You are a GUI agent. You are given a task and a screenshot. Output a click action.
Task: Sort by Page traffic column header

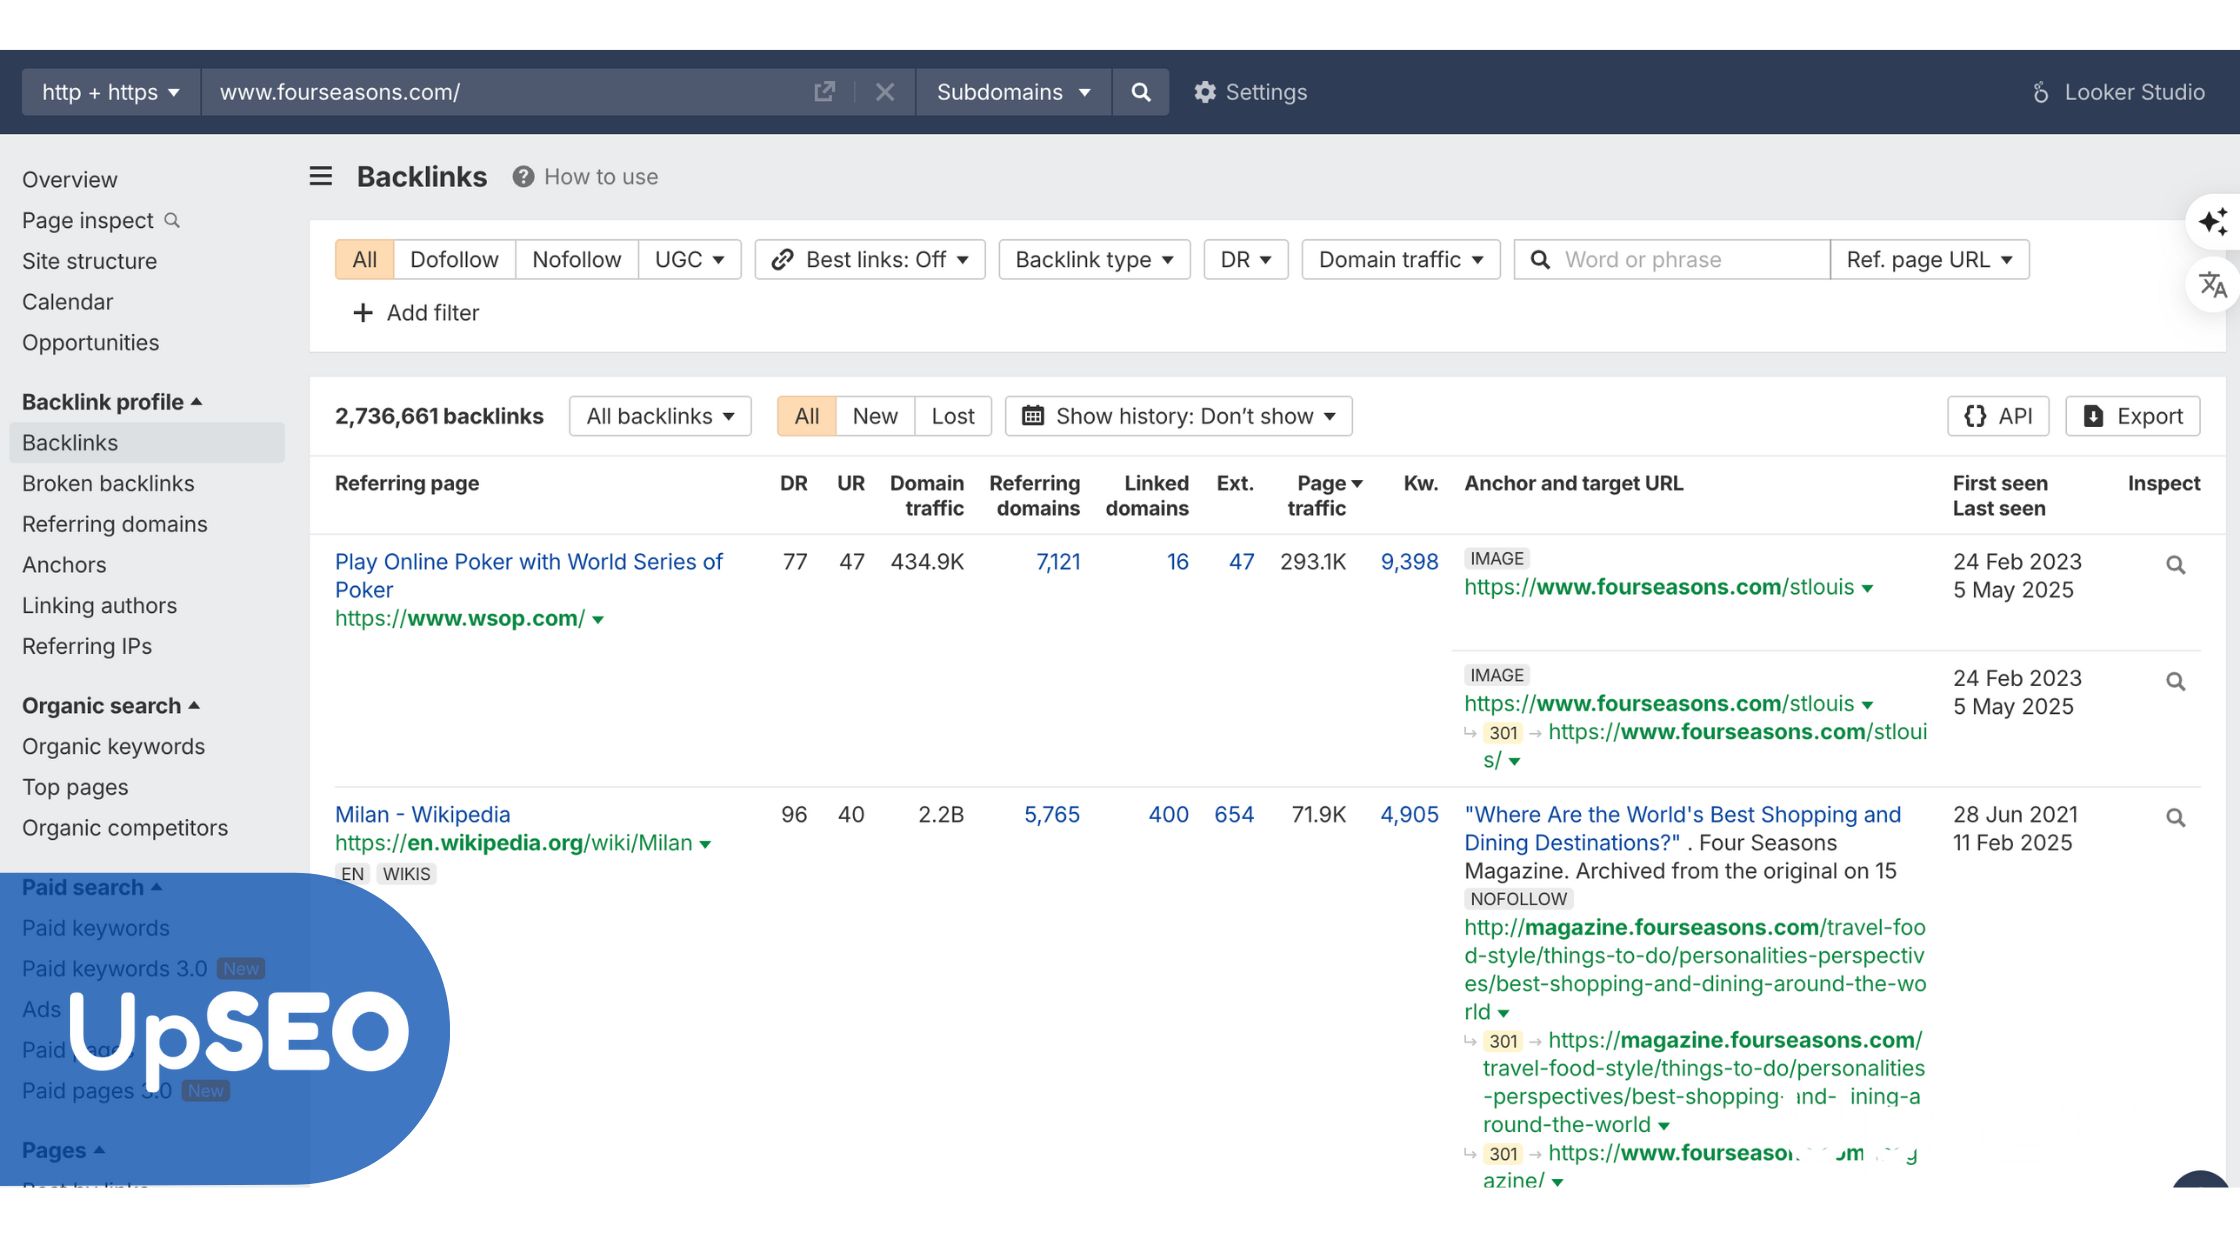[1326, 495]
